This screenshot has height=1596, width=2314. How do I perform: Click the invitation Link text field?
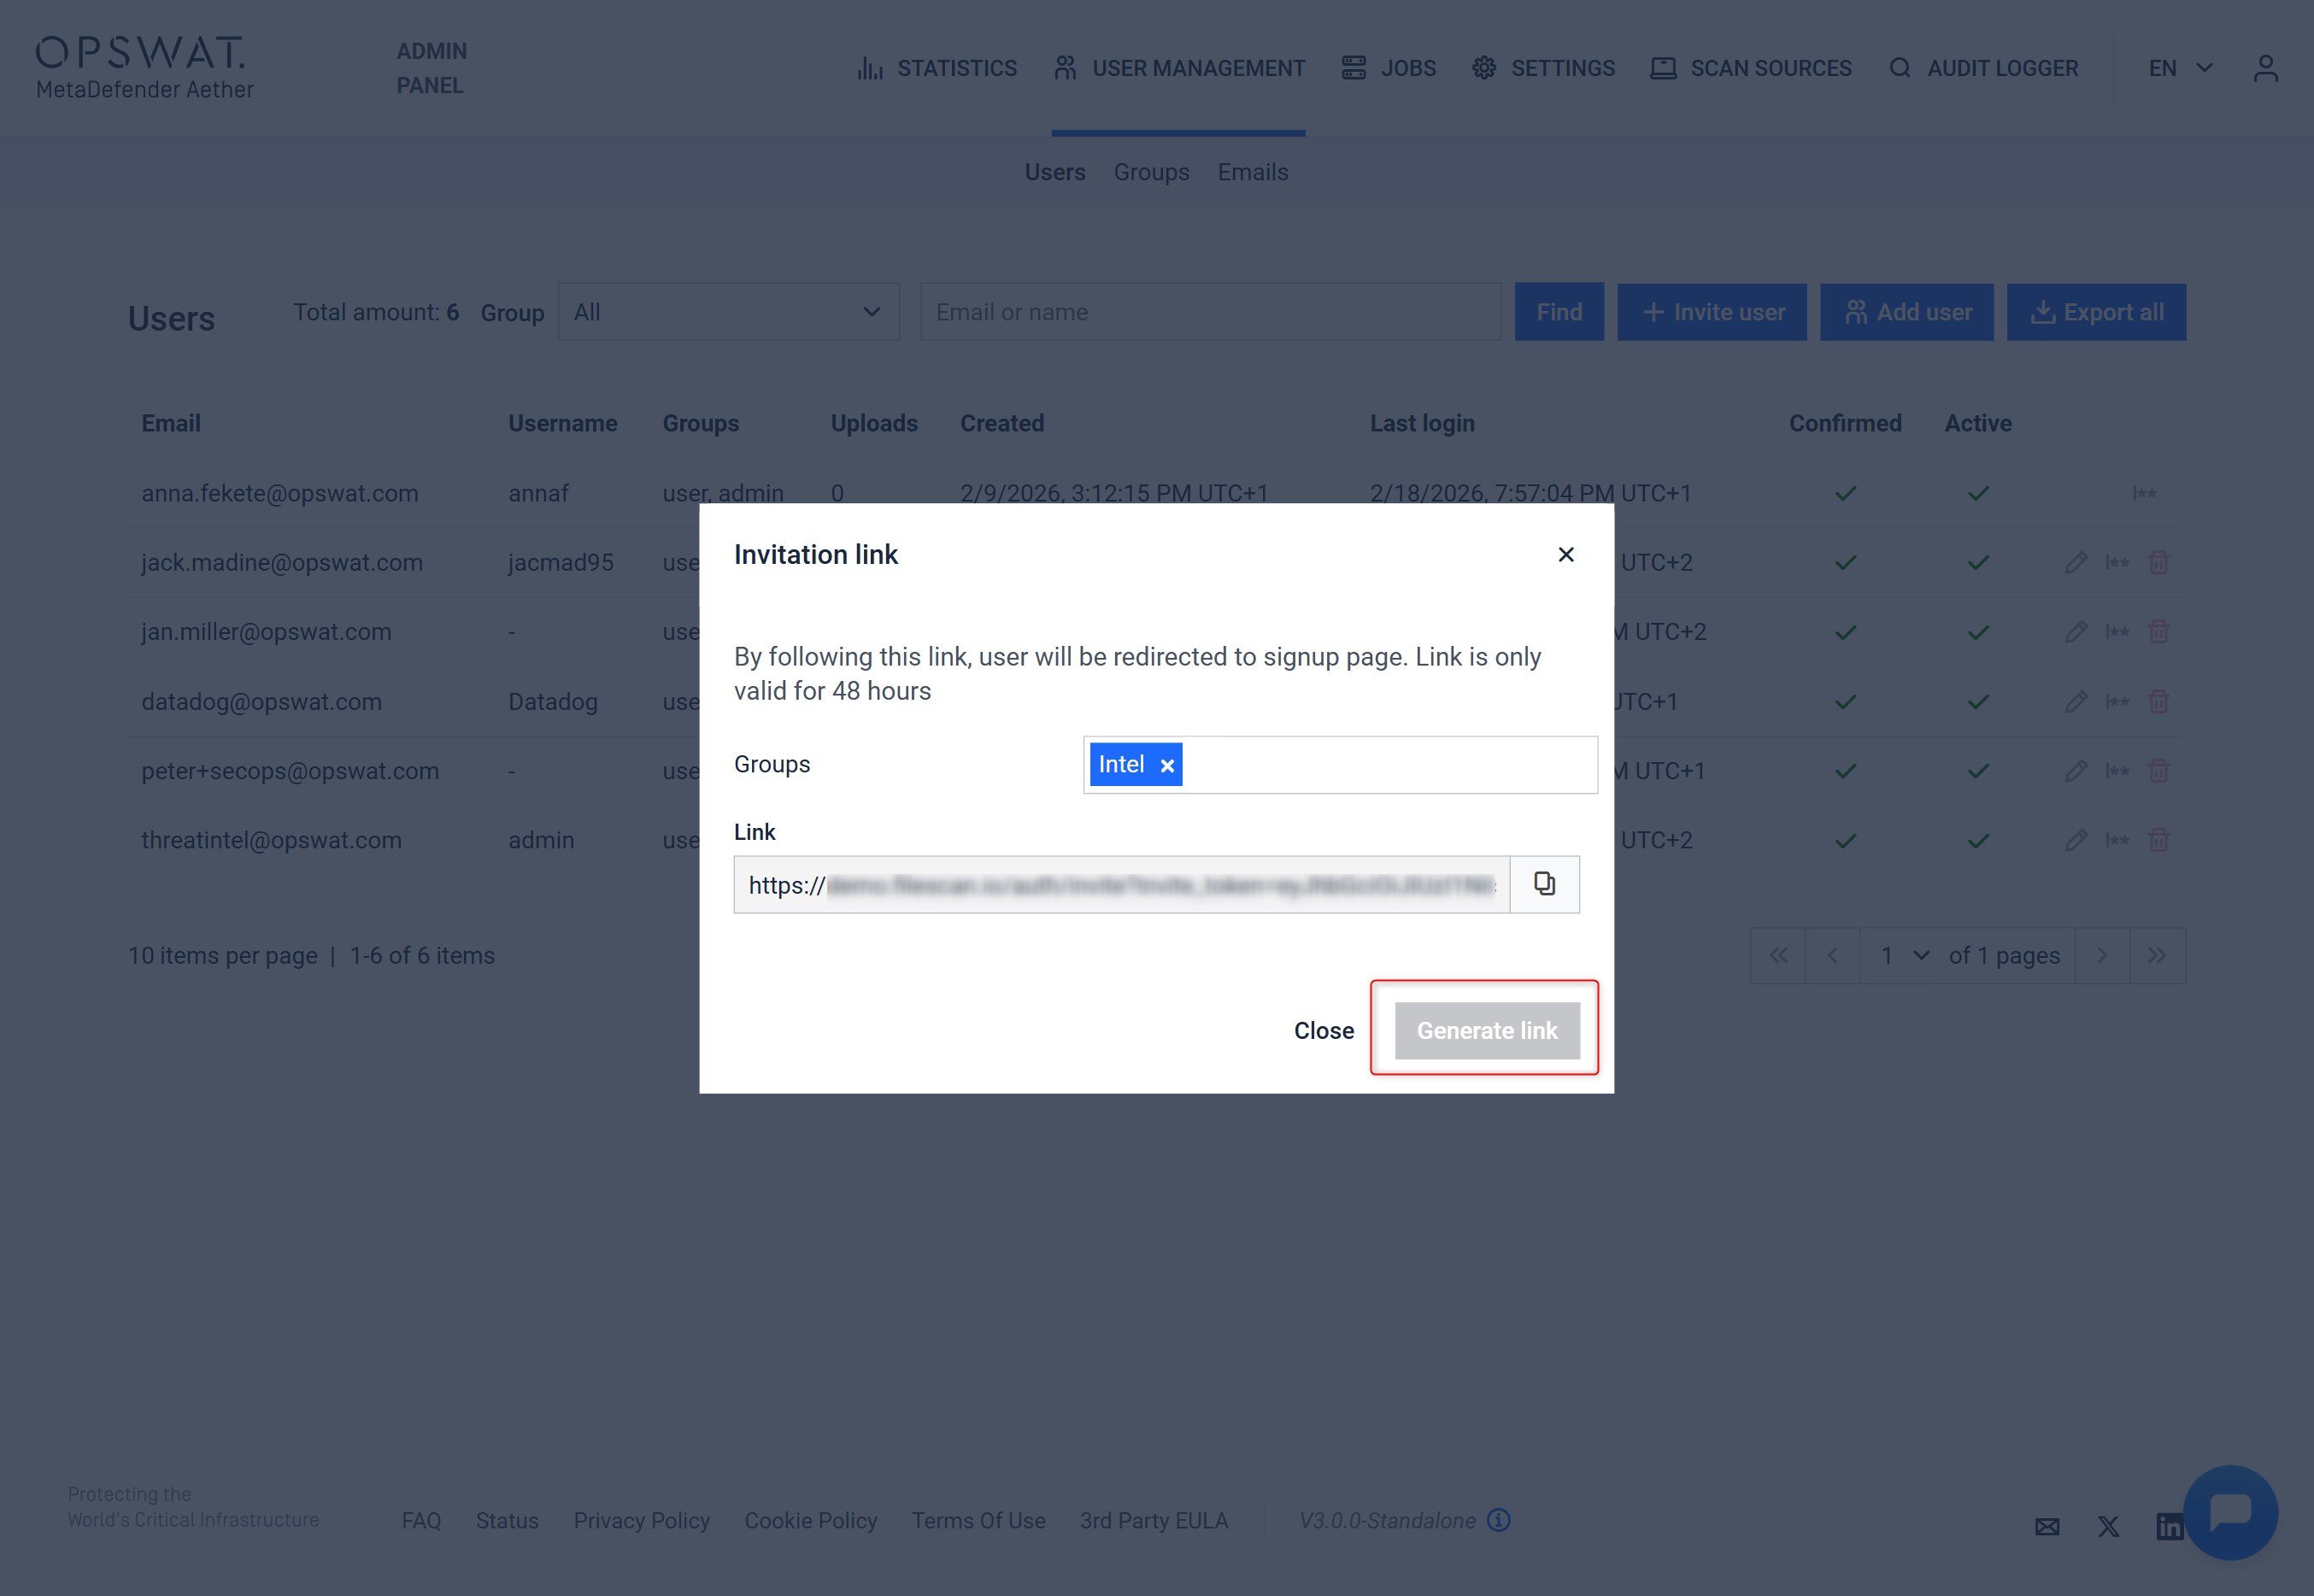pos(1120,884)
